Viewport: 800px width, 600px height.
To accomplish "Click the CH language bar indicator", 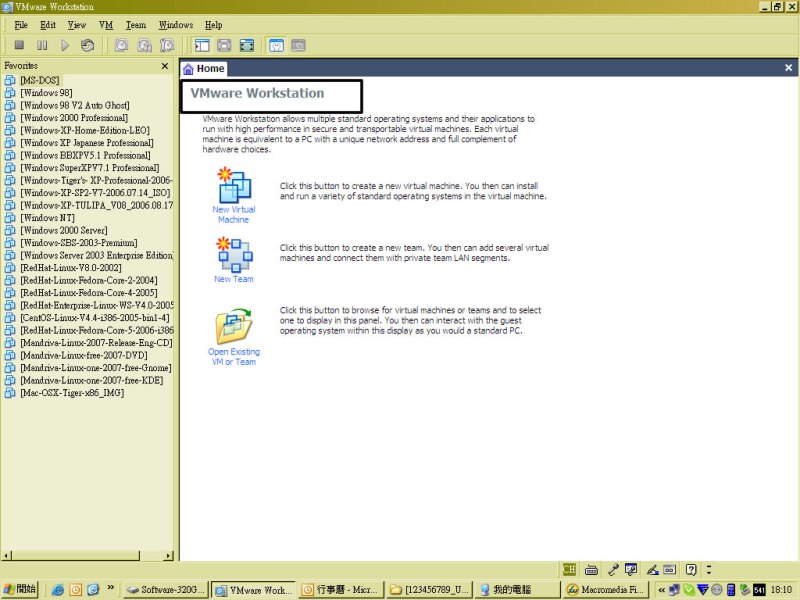I will point(569,569).
